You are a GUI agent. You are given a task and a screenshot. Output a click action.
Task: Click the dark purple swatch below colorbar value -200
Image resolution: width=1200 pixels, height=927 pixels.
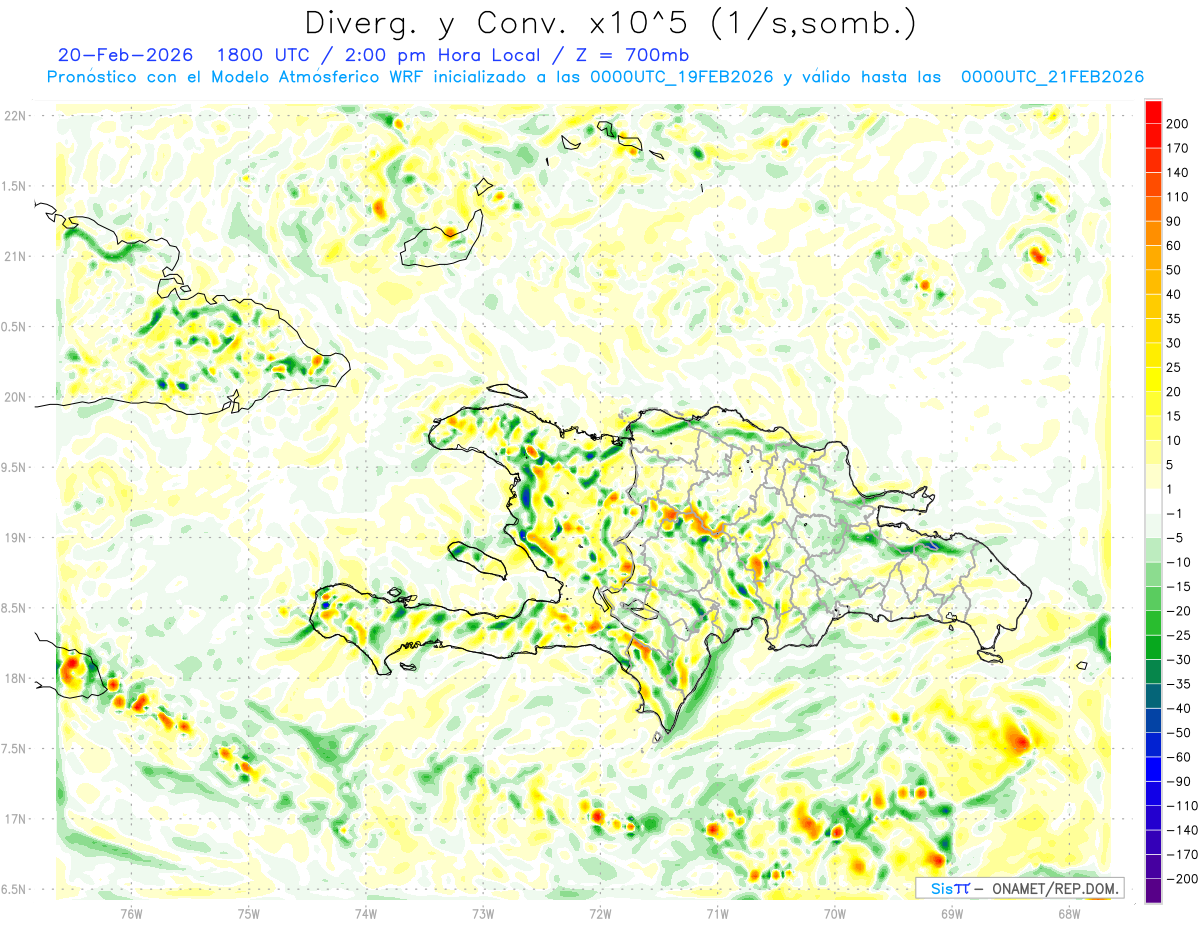click(x=1153, y=892)
